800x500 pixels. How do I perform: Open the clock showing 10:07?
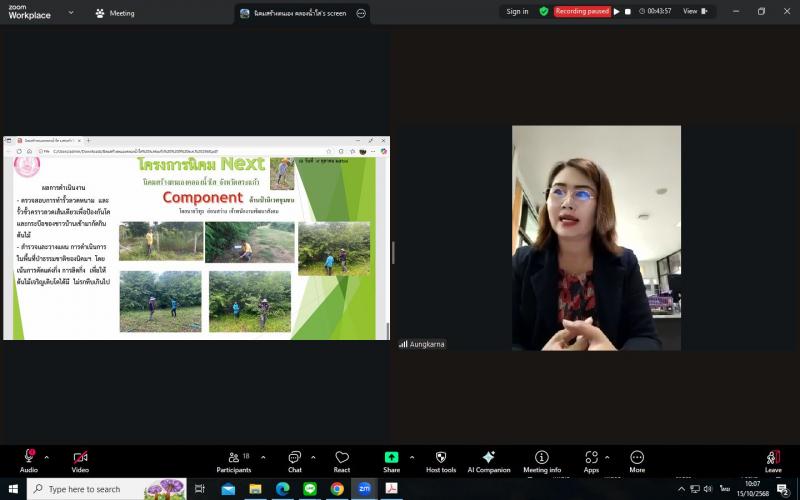pos(753,489)
